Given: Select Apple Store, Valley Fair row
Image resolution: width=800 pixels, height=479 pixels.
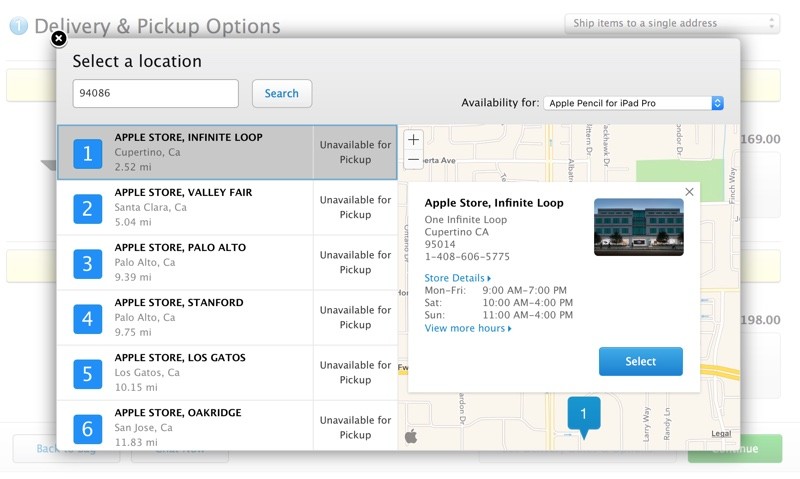Looking at the screenshot, I should click(227, 207).
